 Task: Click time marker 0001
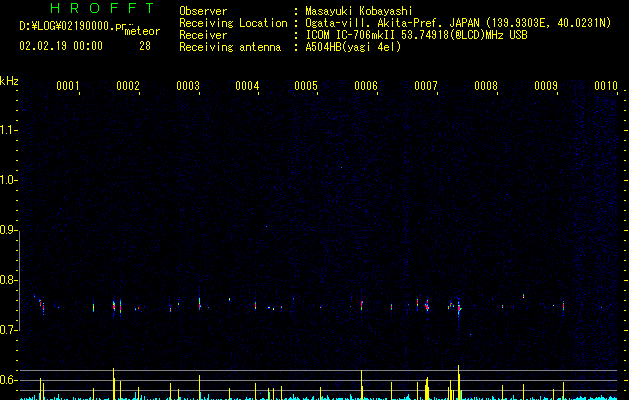pyautogui.click(x=67, y=85)
